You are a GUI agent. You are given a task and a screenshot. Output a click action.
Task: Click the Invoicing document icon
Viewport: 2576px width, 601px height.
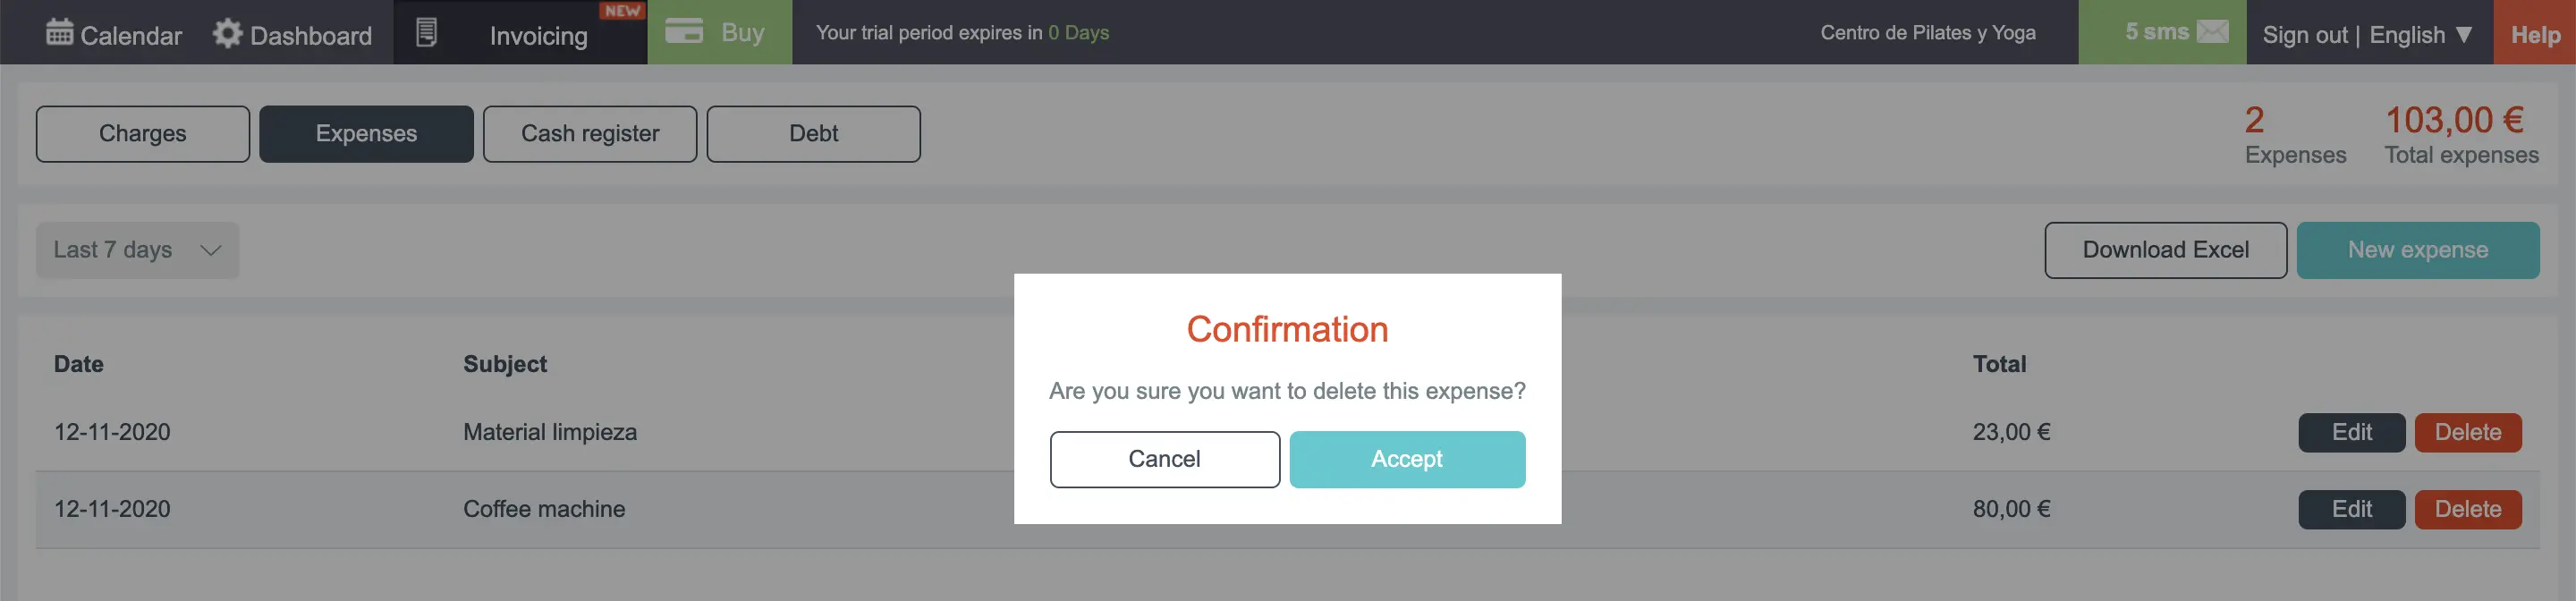click(x=426, y=33)
